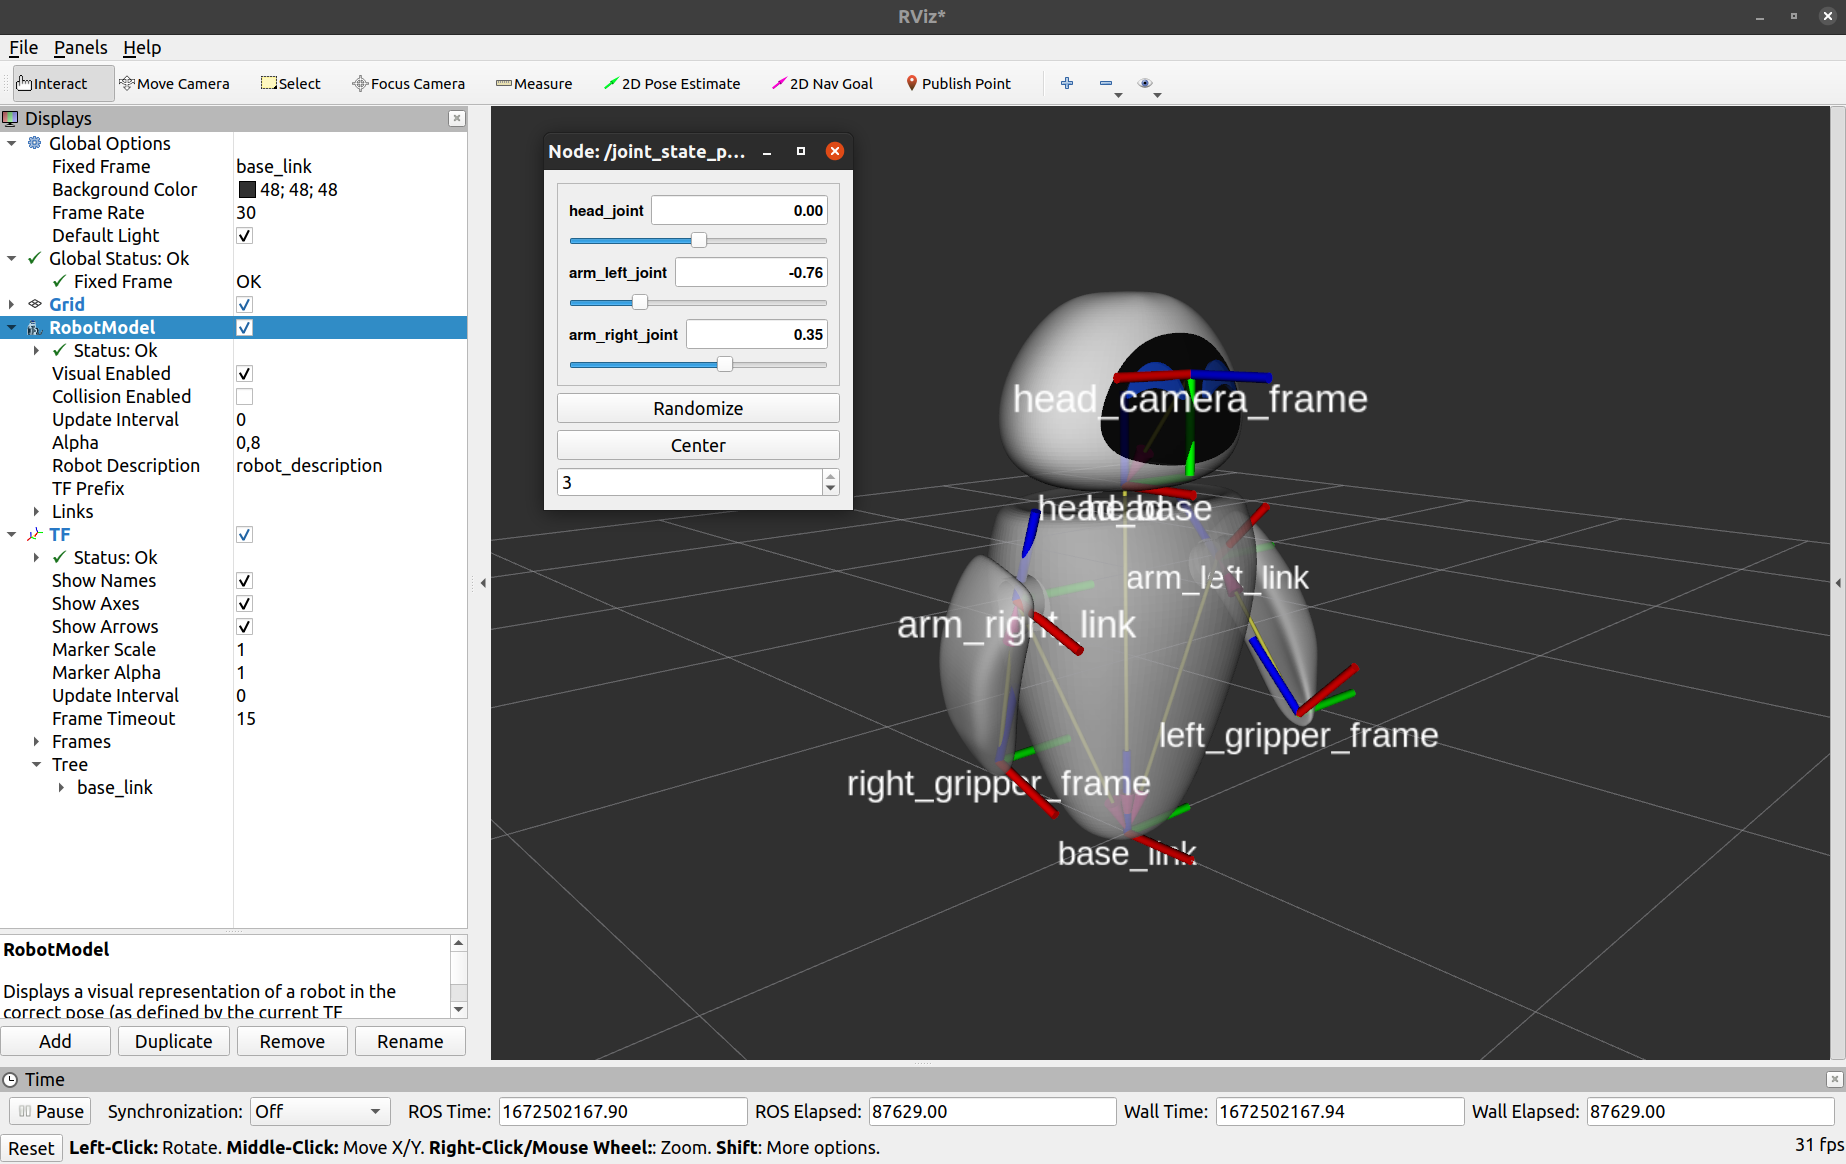The height and width of the screenshot is (1164, 1846).
Task: Open the eye view options icon
Action: pos(1146,84)
